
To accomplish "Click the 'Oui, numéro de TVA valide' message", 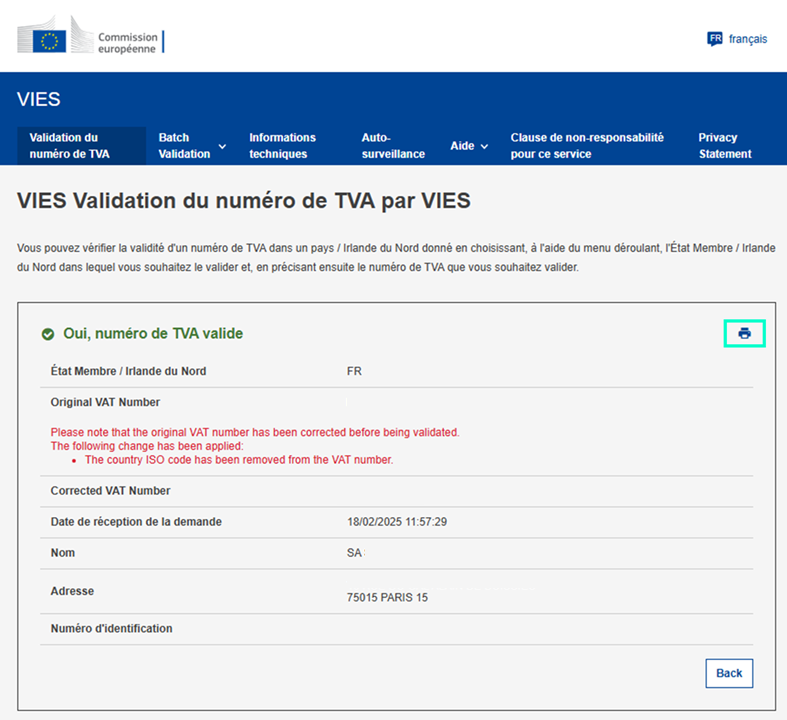I will [x=153, y=334].
